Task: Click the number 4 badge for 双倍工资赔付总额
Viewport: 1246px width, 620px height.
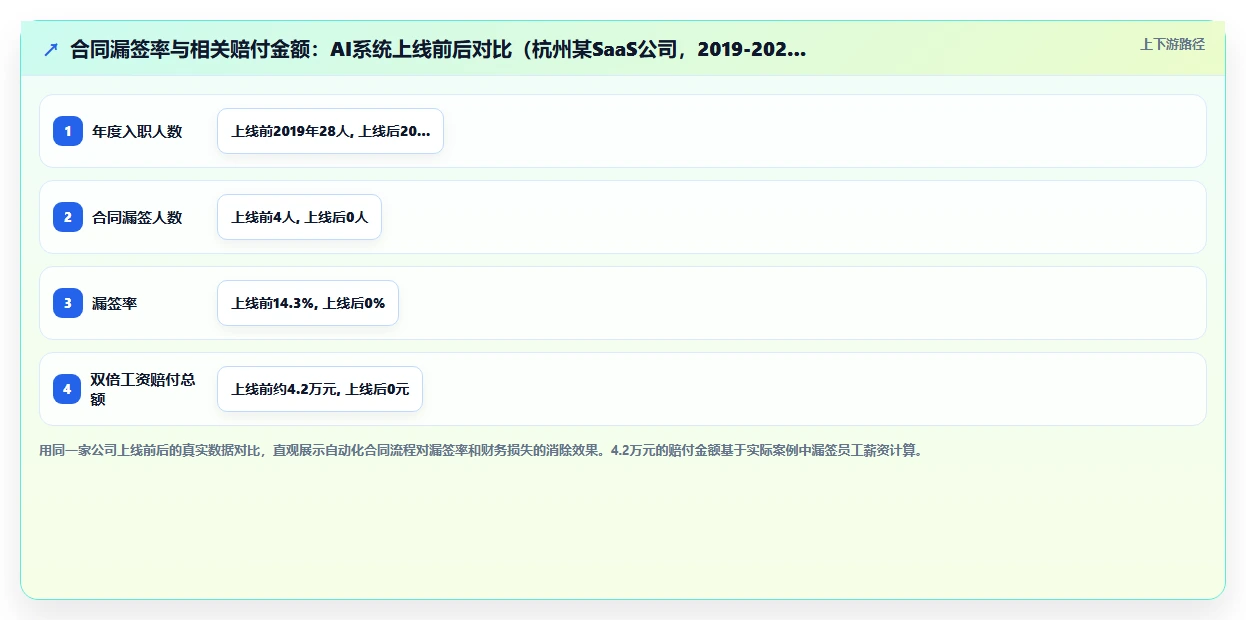Action: [x=68, y=389]
